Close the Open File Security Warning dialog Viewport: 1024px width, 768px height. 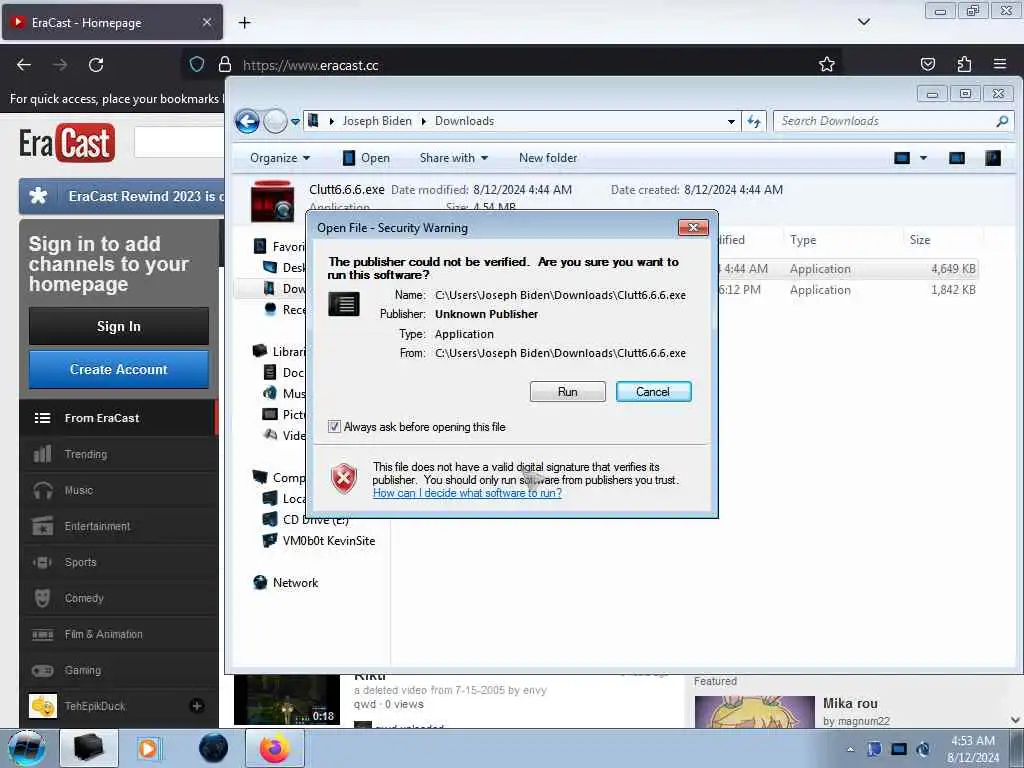coord(693,227)
